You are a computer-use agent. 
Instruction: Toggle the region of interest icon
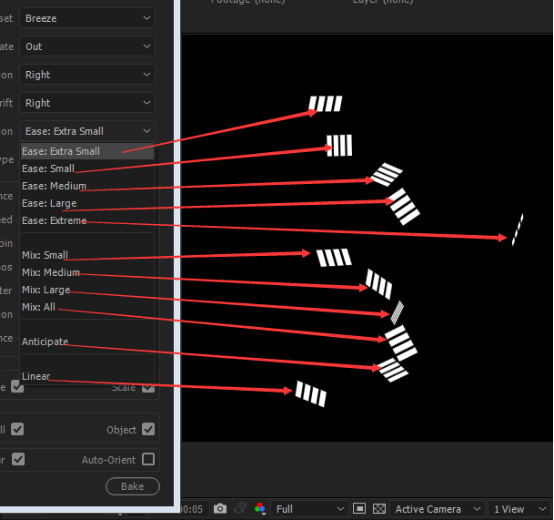point(359,509)
